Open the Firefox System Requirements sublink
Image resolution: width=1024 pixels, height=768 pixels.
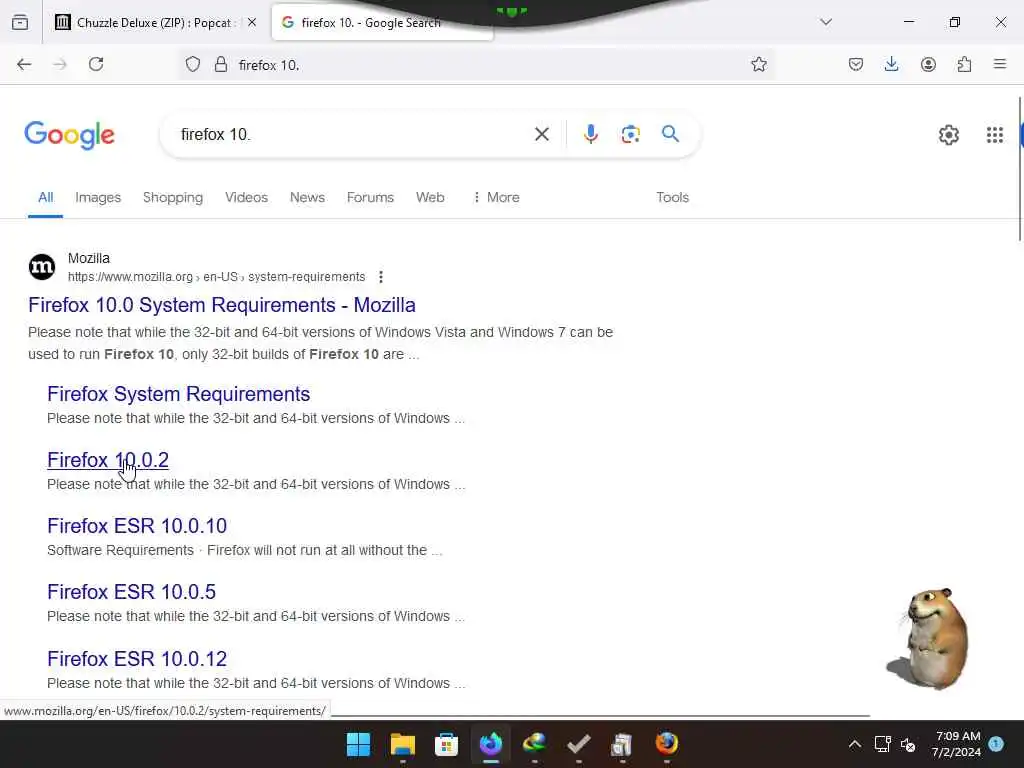pyautogui.click(x=178, y=394)
